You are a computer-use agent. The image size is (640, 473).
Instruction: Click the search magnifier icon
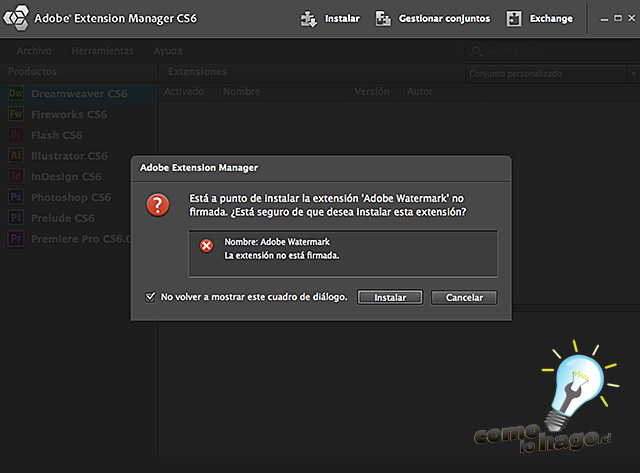coord(476,51)
